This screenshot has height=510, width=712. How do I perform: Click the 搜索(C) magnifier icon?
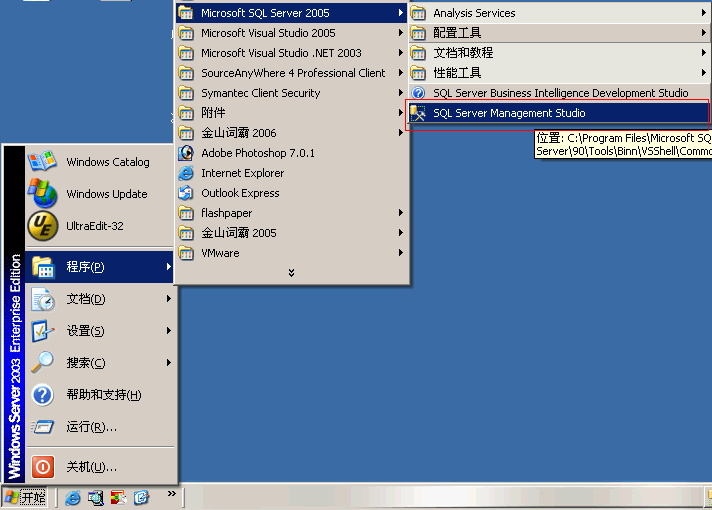coord(43,362)
